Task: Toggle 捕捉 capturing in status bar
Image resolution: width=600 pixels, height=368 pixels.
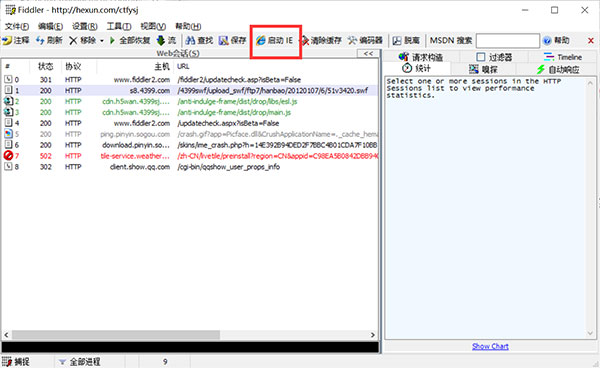Action: click(16, 361)
